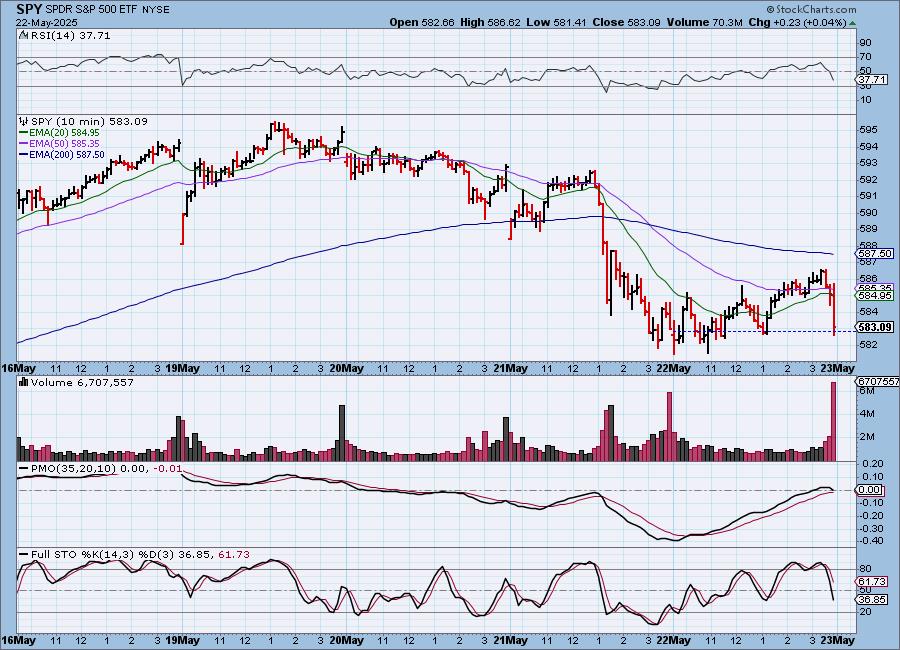The image size is (900, 650).
Task: Click the boxed 584.95 tag on the price axis
Action: pyautogui.click(x=875, y=296)
